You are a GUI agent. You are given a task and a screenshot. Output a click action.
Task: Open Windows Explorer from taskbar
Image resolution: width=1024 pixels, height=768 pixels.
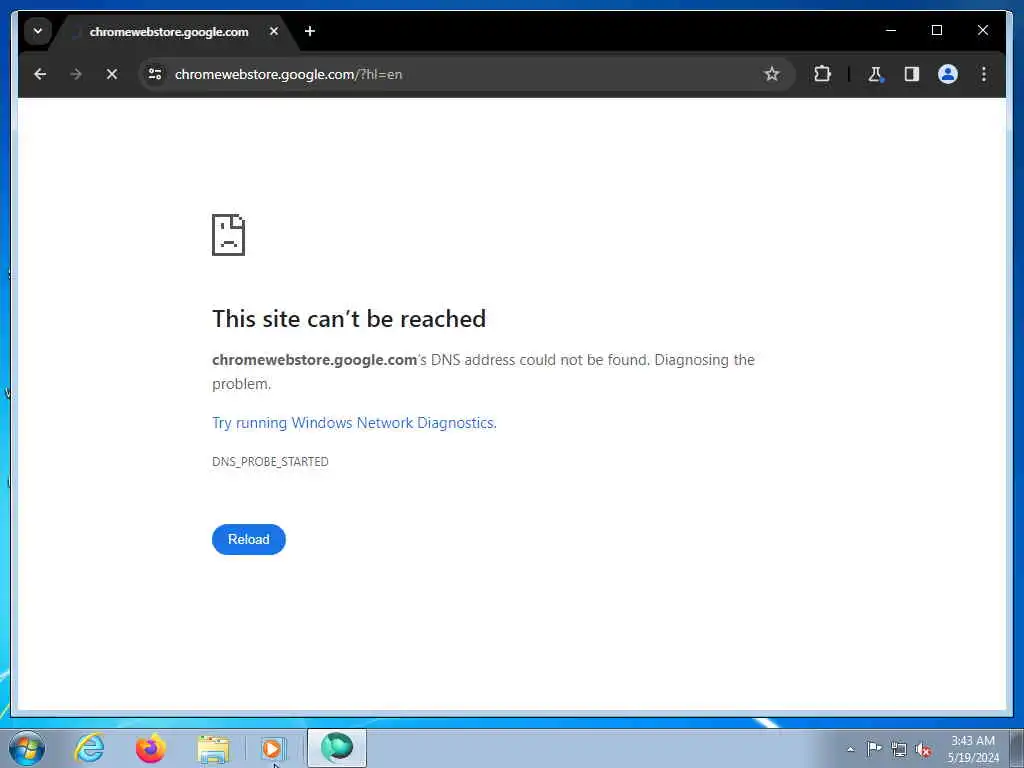click(214, 748)
